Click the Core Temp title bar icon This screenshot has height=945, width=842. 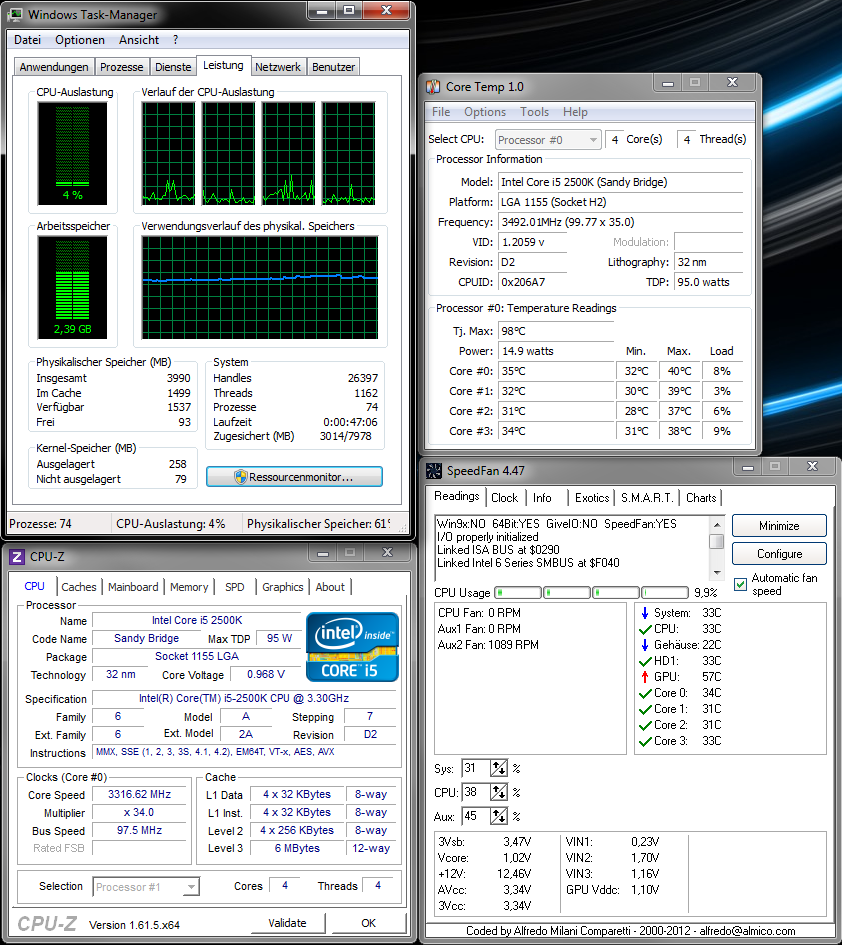pyautogui.click(x=433, y=87)
